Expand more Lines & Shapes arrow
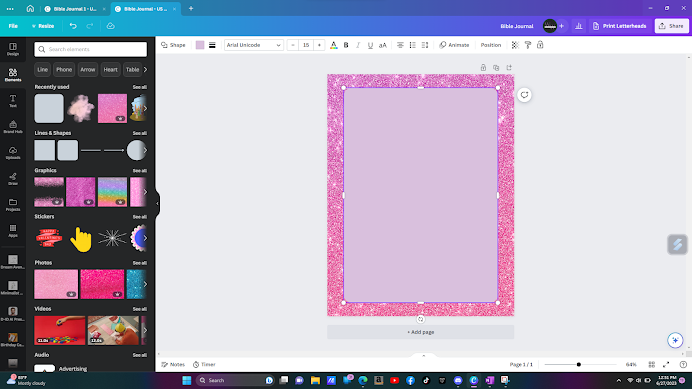The image size is (692, 389). coord(145,150)
